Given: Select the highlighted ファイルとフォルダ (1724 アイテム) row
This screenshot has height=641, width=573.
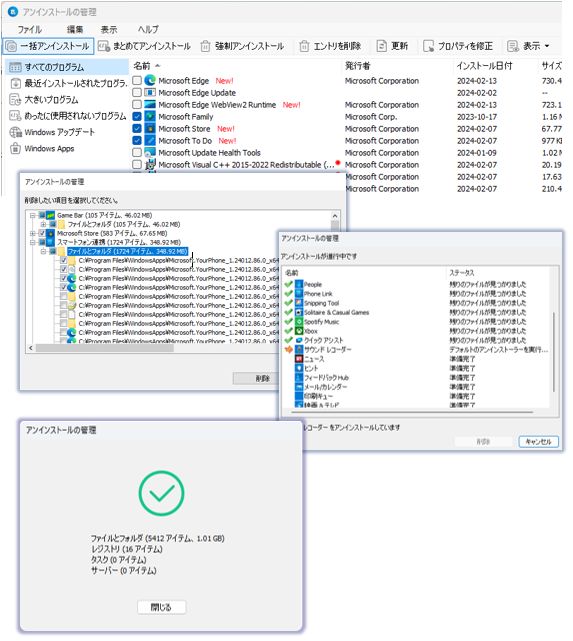Looking at the screenshot, I should click(128, 251).
